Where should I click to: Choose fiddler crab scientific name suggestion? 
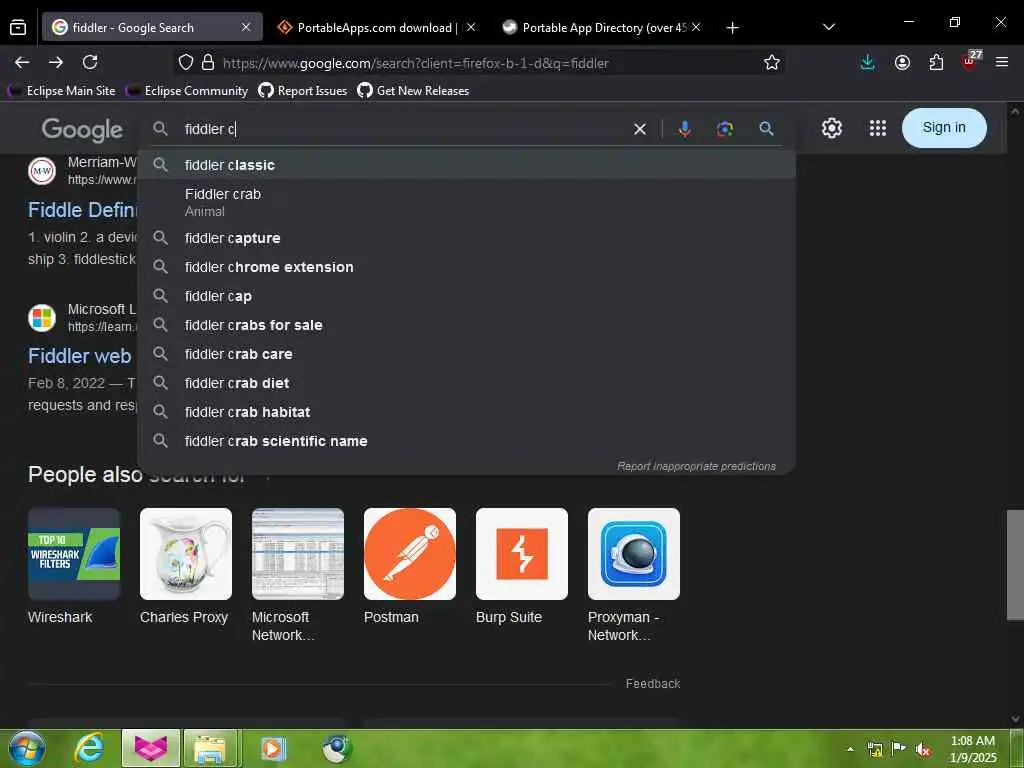point(466,441)
